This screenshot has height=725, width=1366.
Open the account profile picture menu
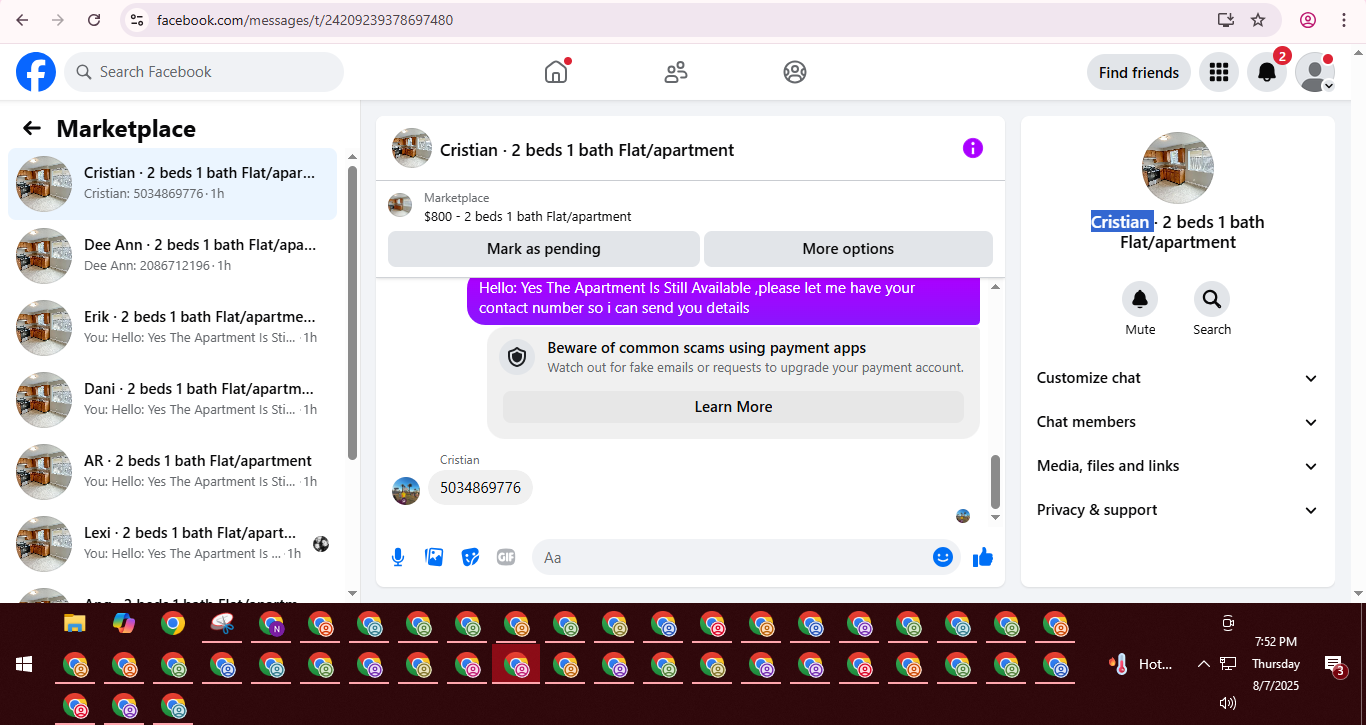pos(1314,72)
